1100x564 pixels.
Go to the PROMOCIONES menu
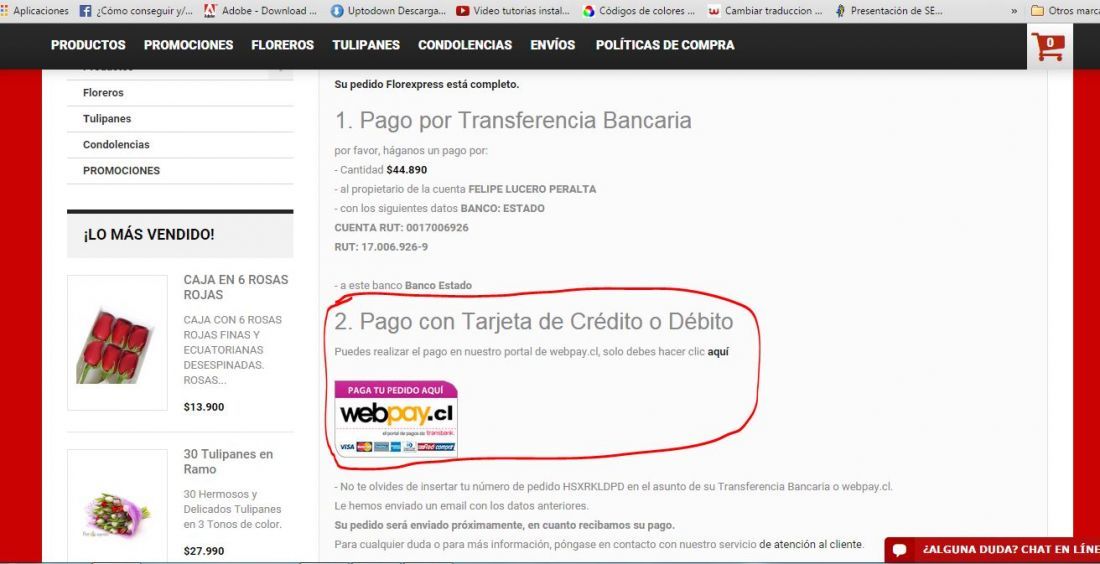[188, 45]
